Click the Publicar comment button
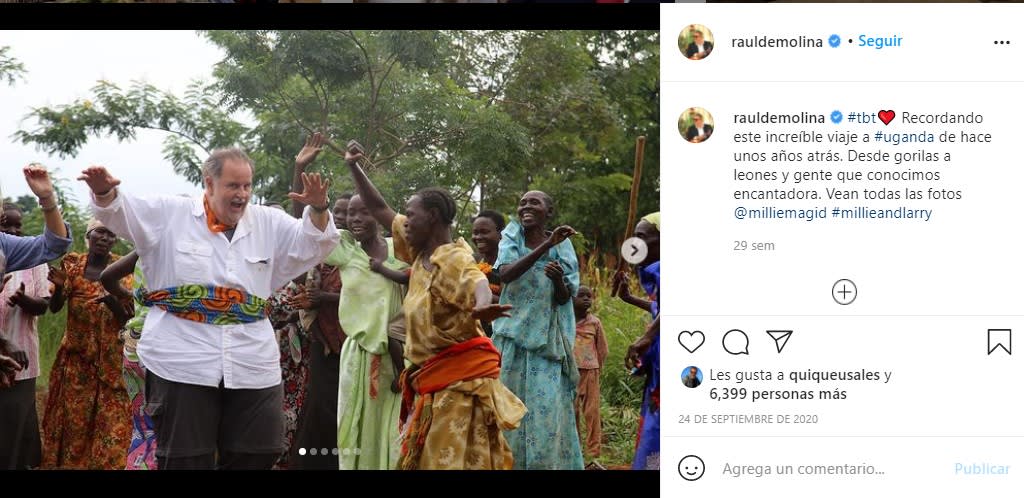Image resolution: width=1024 pixels, height=498 pixels. point(981,468)
